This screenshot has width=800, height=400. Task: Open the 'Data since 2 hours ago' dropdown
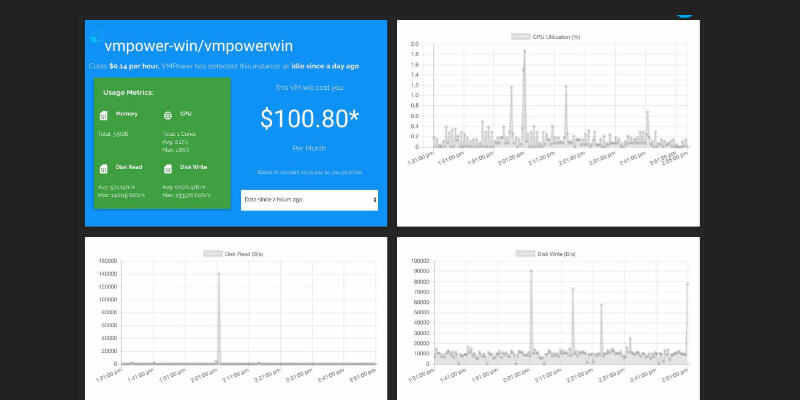point(309,200)
